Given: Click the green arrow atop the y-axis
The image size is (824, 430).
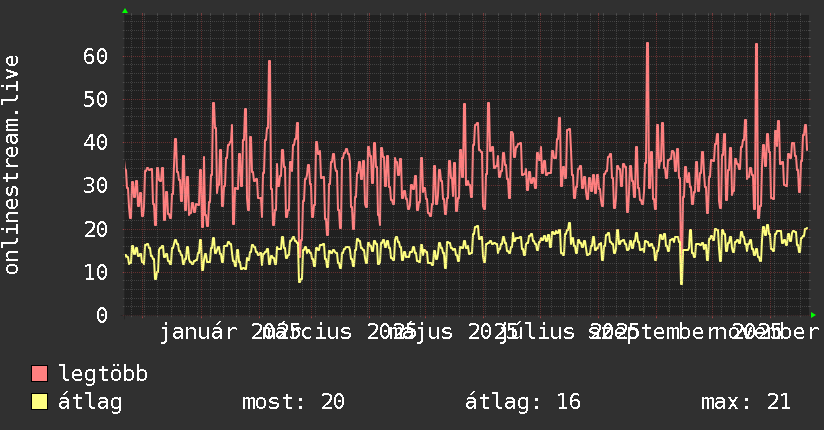Looking at the screenshot, I should [125, 11].
